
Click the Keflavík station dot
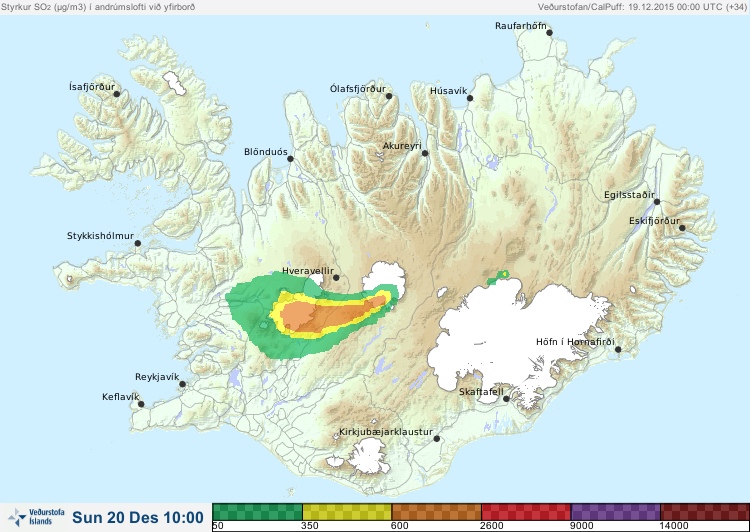pos(141,404)
